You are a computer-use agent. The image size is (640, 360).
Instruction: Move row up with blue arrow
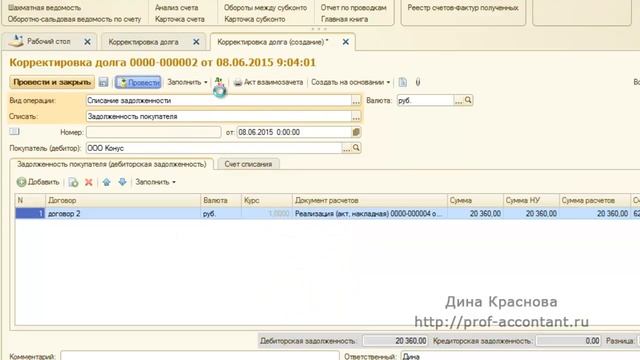[107, 182]
